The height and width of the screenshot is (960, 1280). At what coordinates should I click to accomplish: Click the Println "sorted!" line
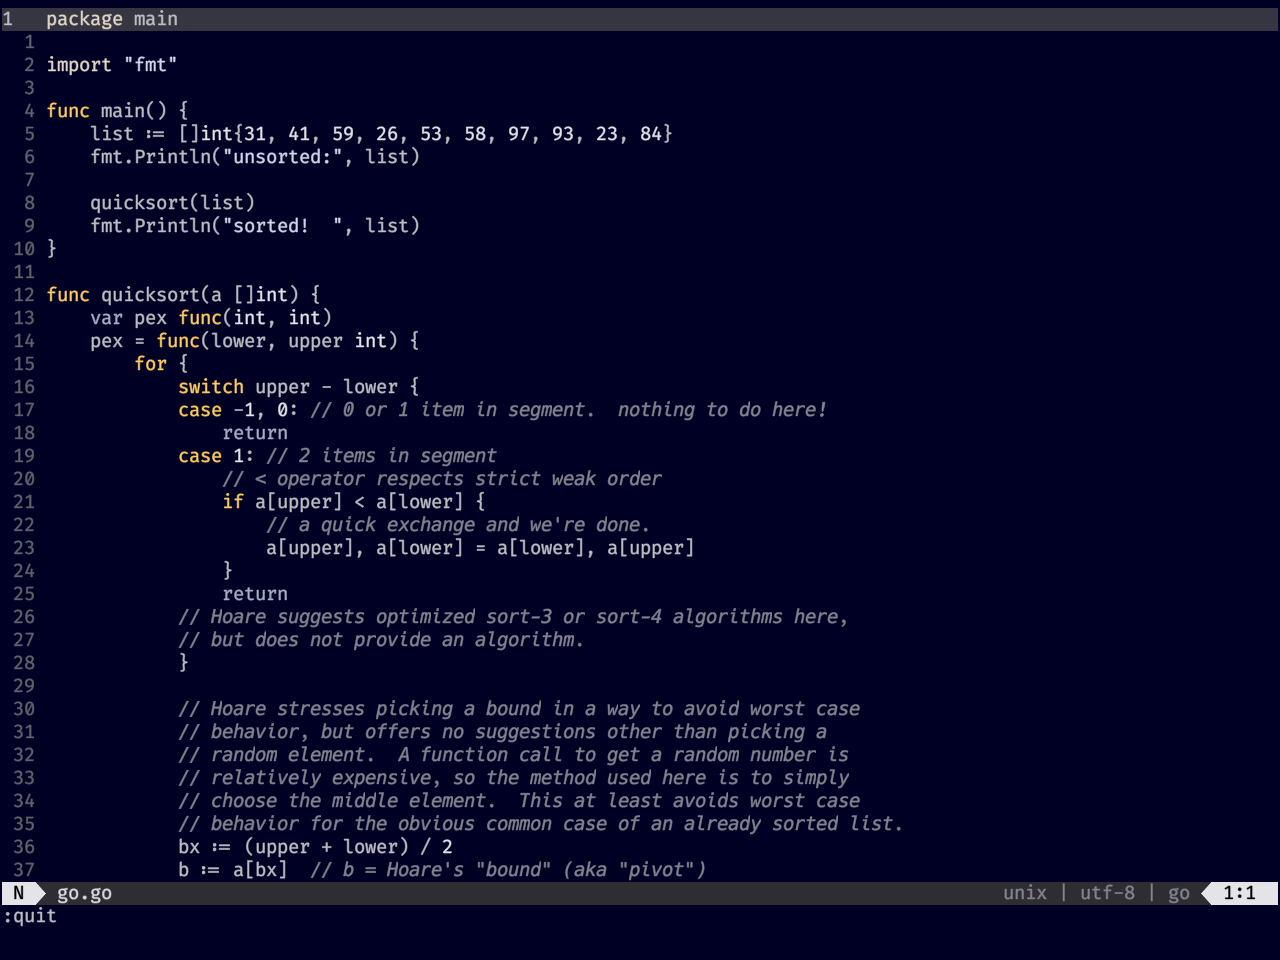coord(255,226)
